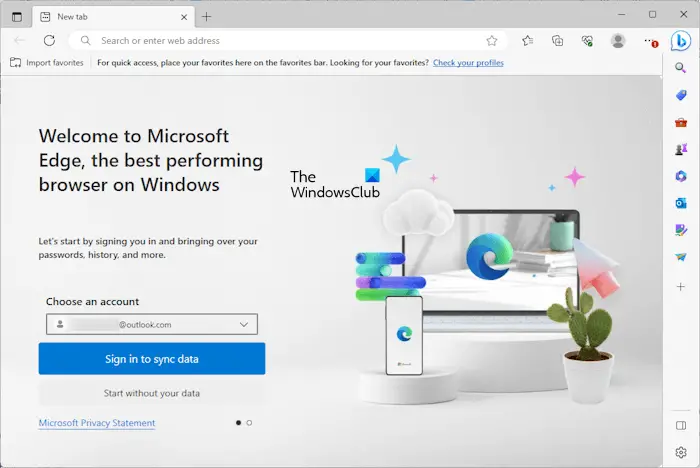Toggle the hide sidebar icon
The height and width of the screenshot is (468, 700).
[x=681, y=426]
